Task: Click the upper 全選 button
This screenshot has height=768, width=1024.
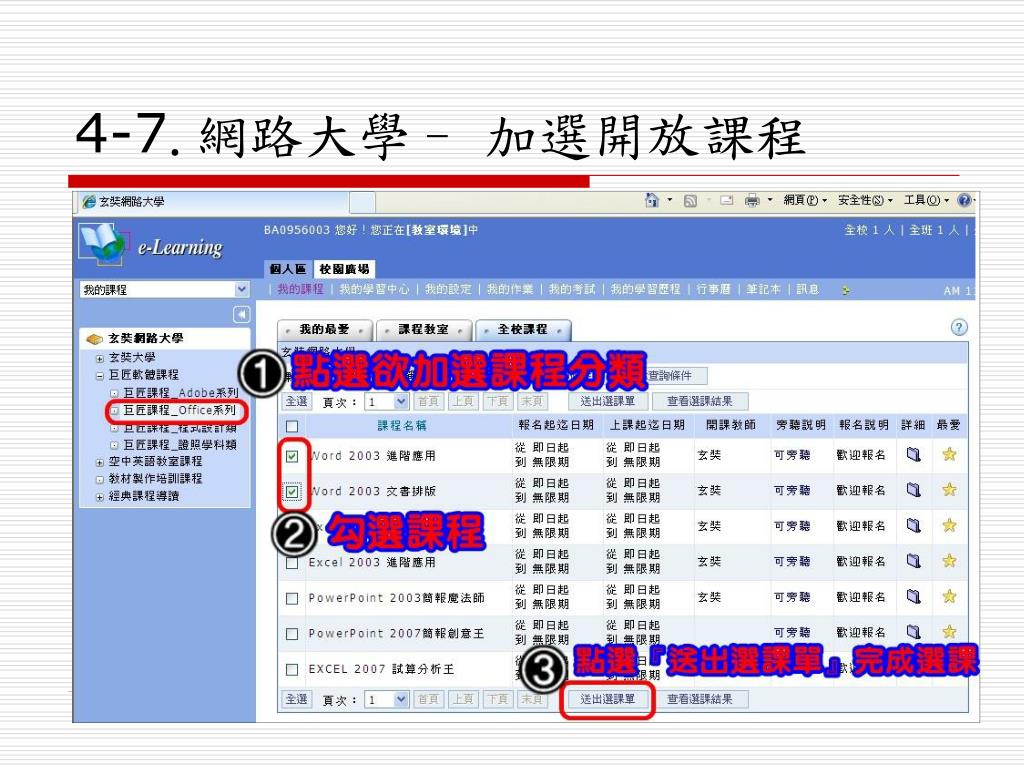Action: [296, 402]
